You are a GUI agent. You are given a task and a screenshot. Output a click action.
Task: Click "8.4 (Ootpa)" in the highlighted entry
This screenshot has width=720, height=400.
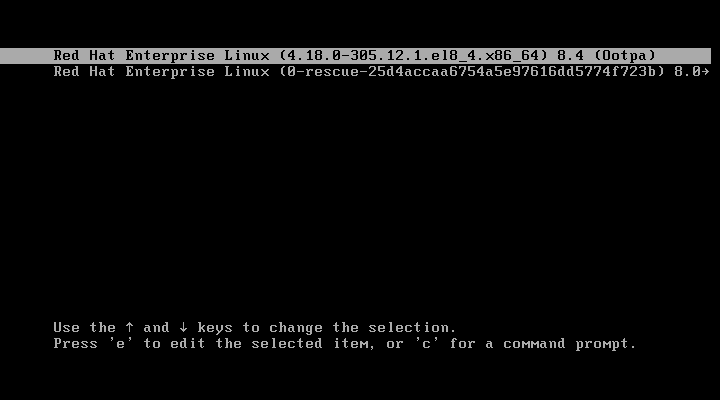(x=606, y=56)
